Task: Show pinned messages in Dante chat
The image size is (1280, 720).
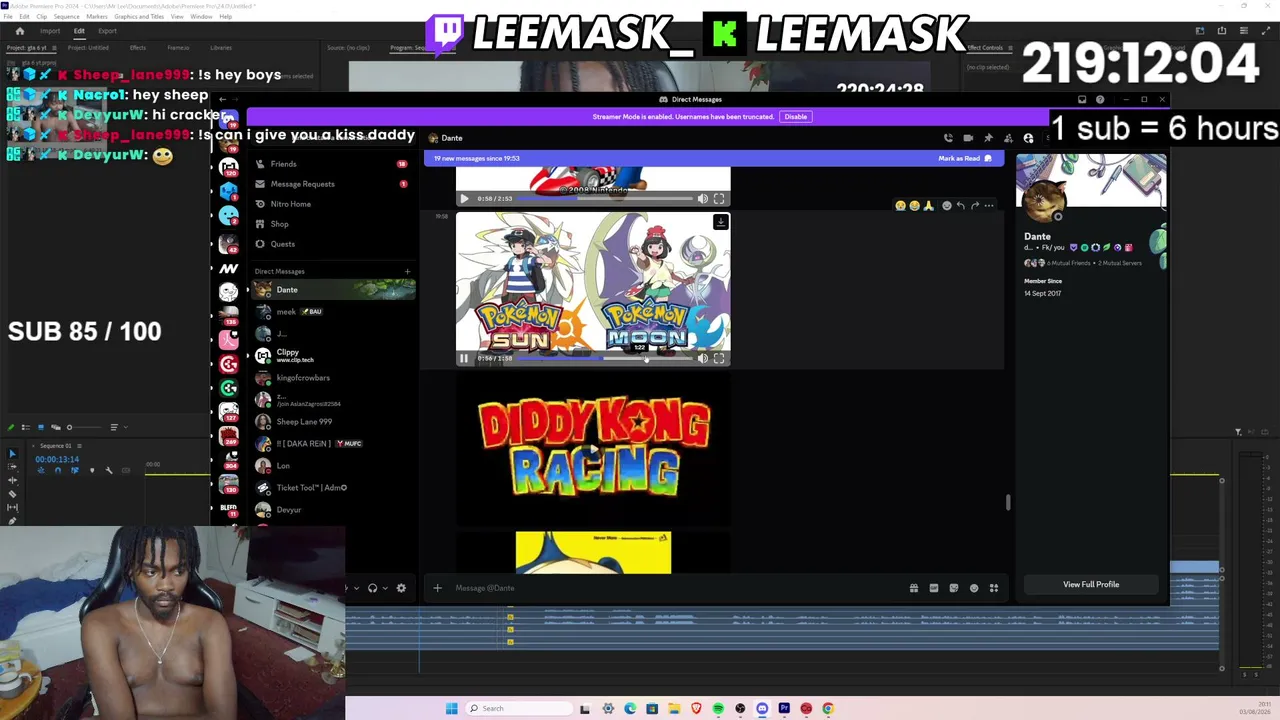Action: pos(988,138)
